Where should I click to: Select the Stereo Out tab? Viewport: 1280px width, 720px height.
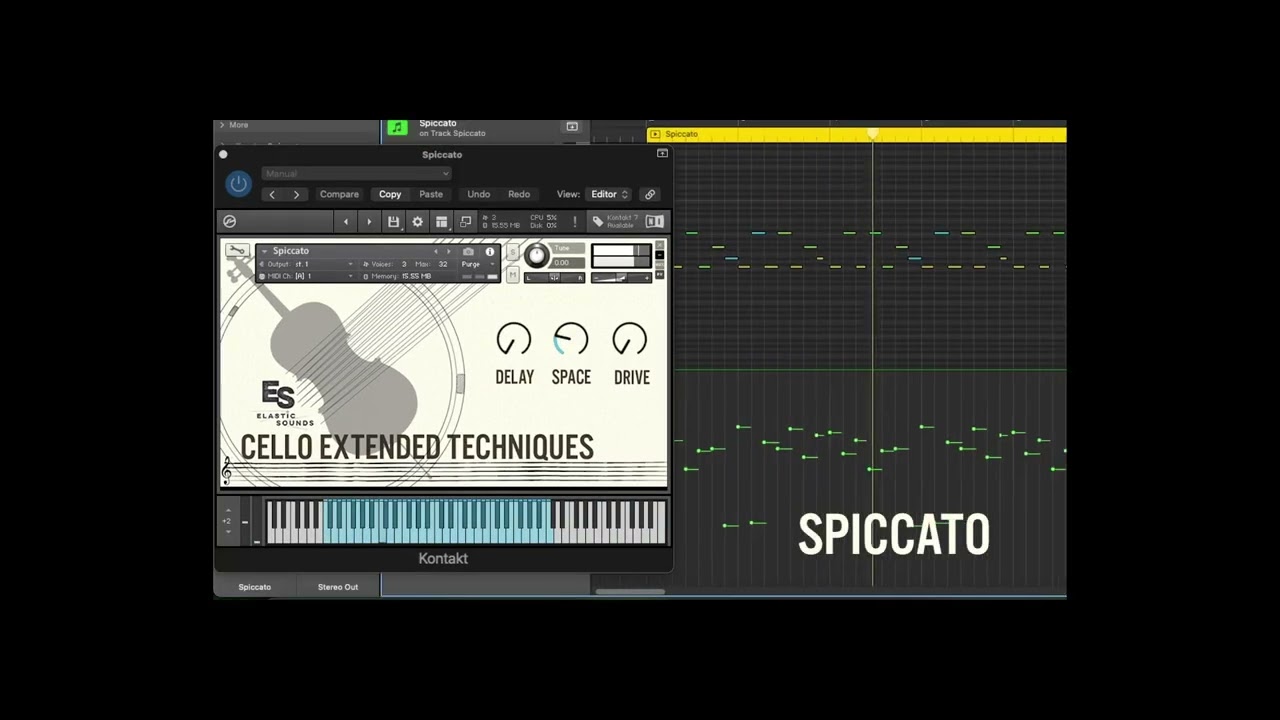[x=338, y=587]
